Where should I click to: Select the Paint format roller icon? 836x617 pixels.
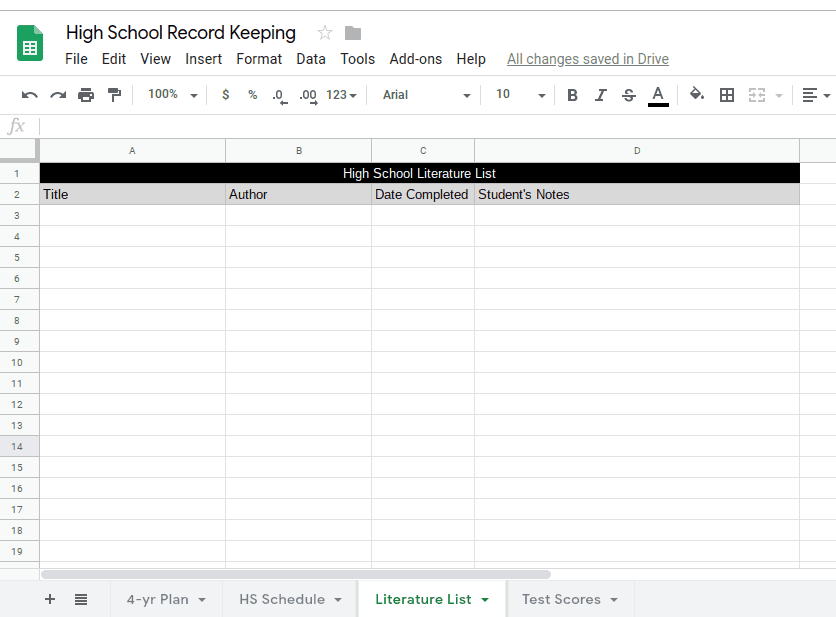(x=114, y=95)
